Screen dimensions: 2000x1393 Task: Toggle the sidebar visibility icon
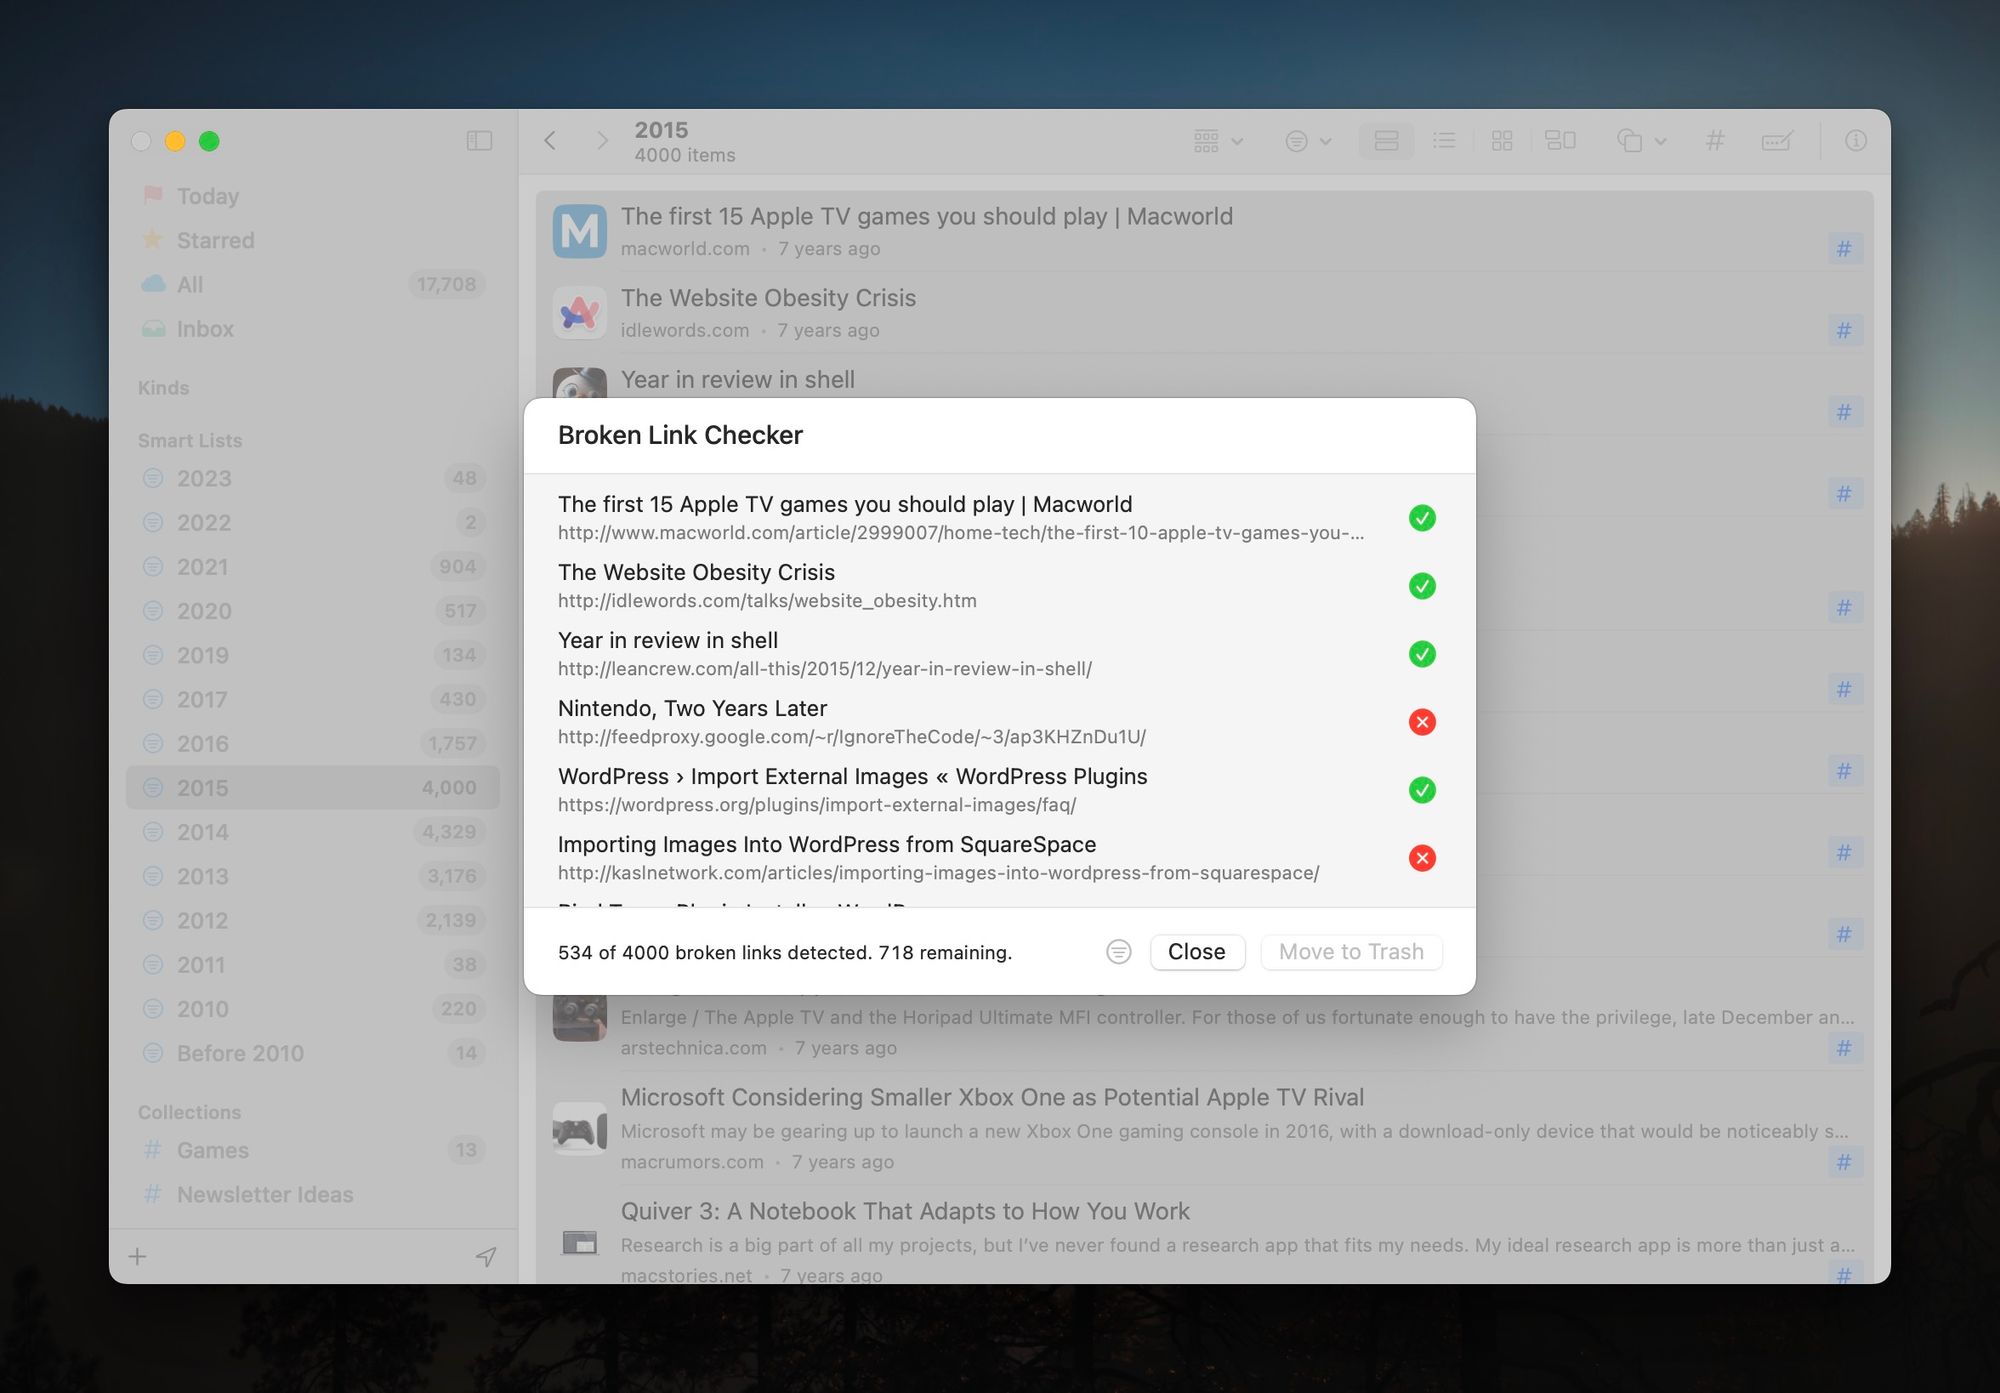tap(479, 141)
